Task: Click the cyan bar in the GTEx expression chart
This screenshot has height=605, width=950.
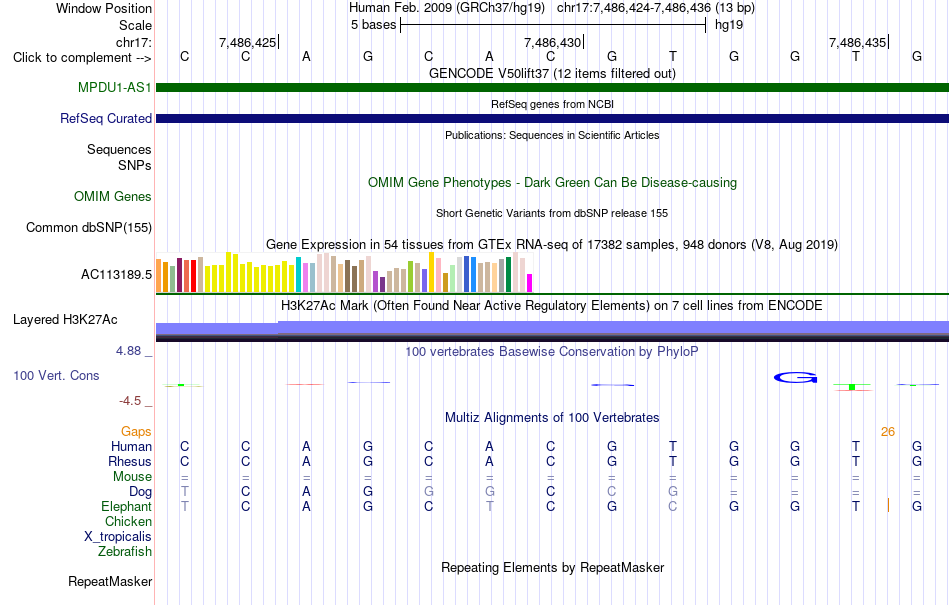Action: tap(299, 275)
